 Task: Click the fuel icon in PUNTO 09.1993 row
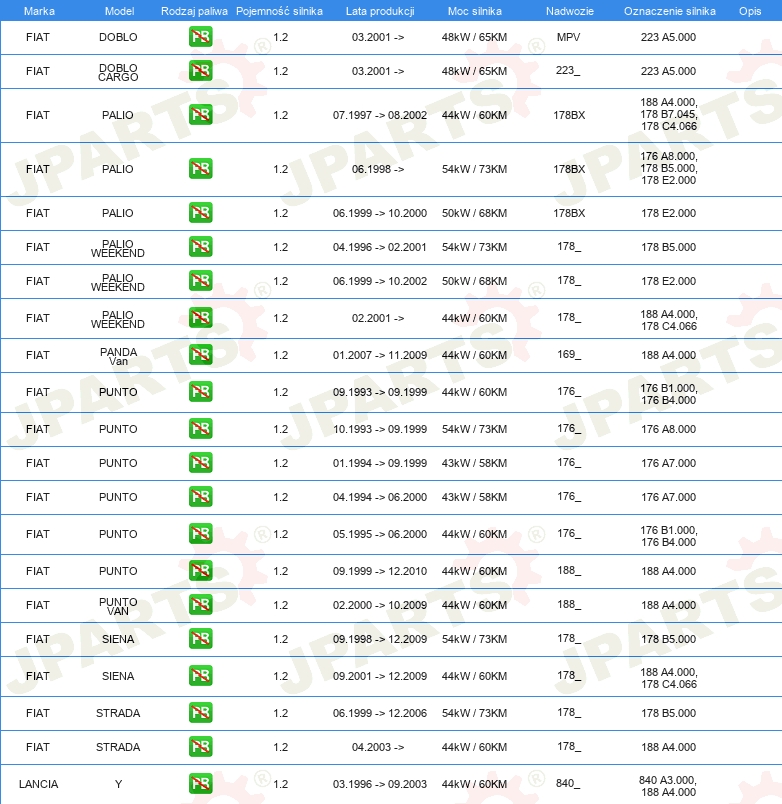[200, 392]
